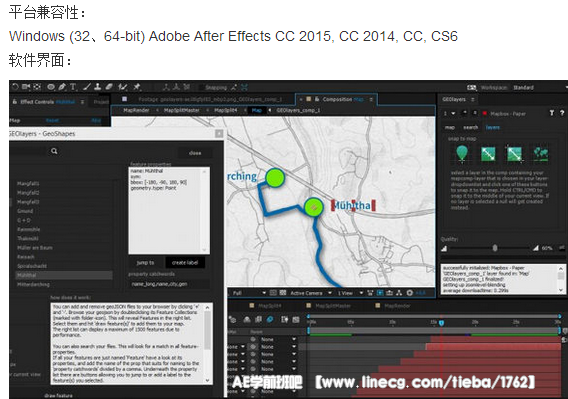Toggle lock on Composition Map tab

317,99
